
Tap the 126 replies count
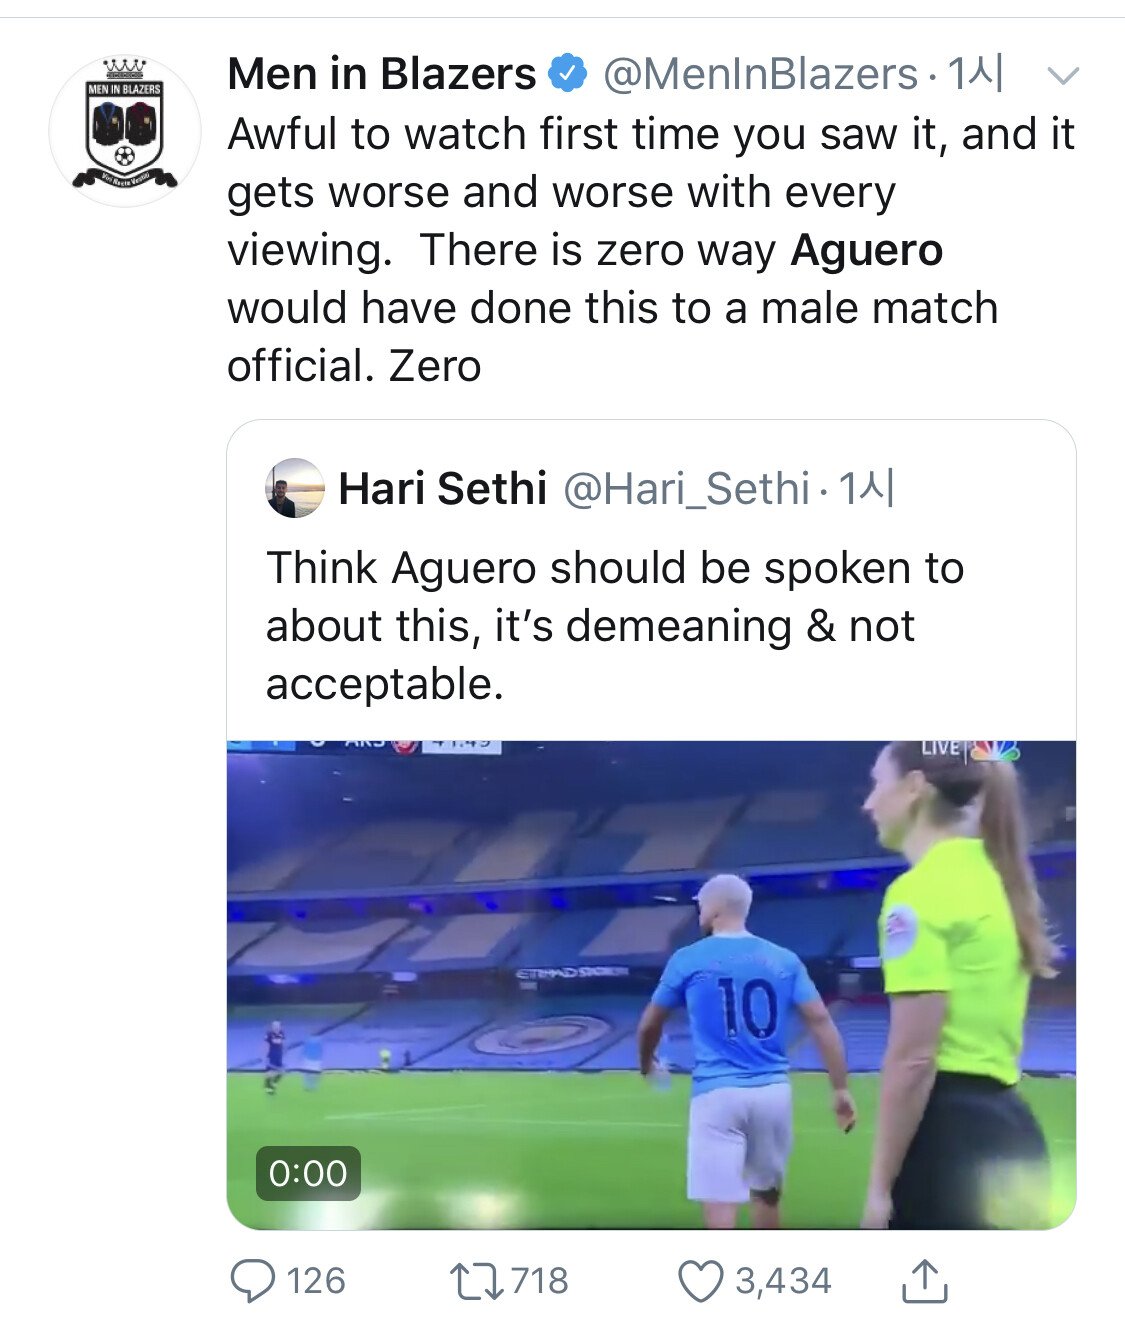coord(315,1281)
